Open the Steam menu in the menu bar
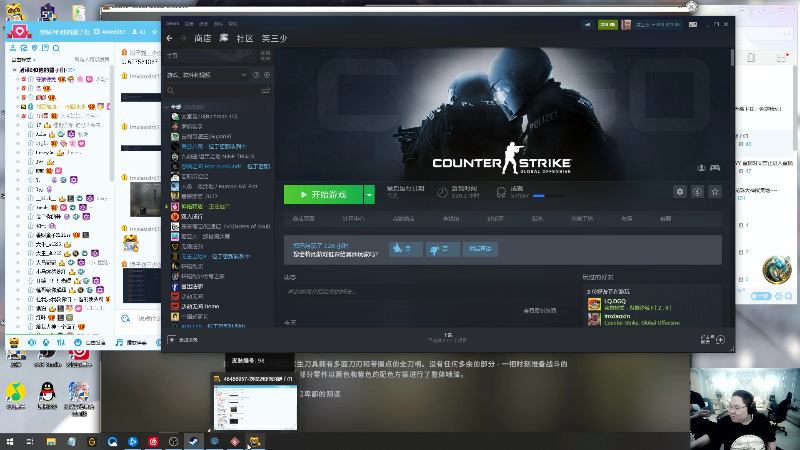This screenshot has height=450, width=800. 172,24
